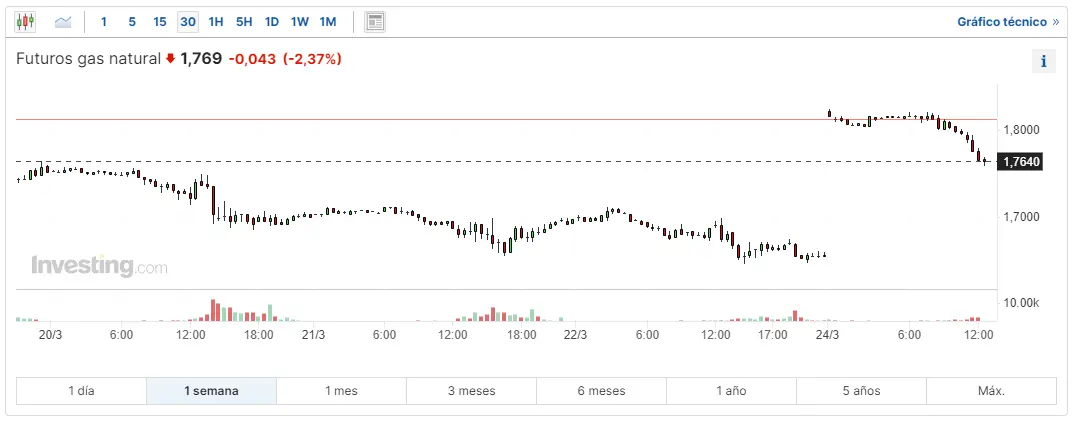The height and width of the screenshot is (424, 1074).
Task: Select the 1 mes range tab
Action: (341, 391)
